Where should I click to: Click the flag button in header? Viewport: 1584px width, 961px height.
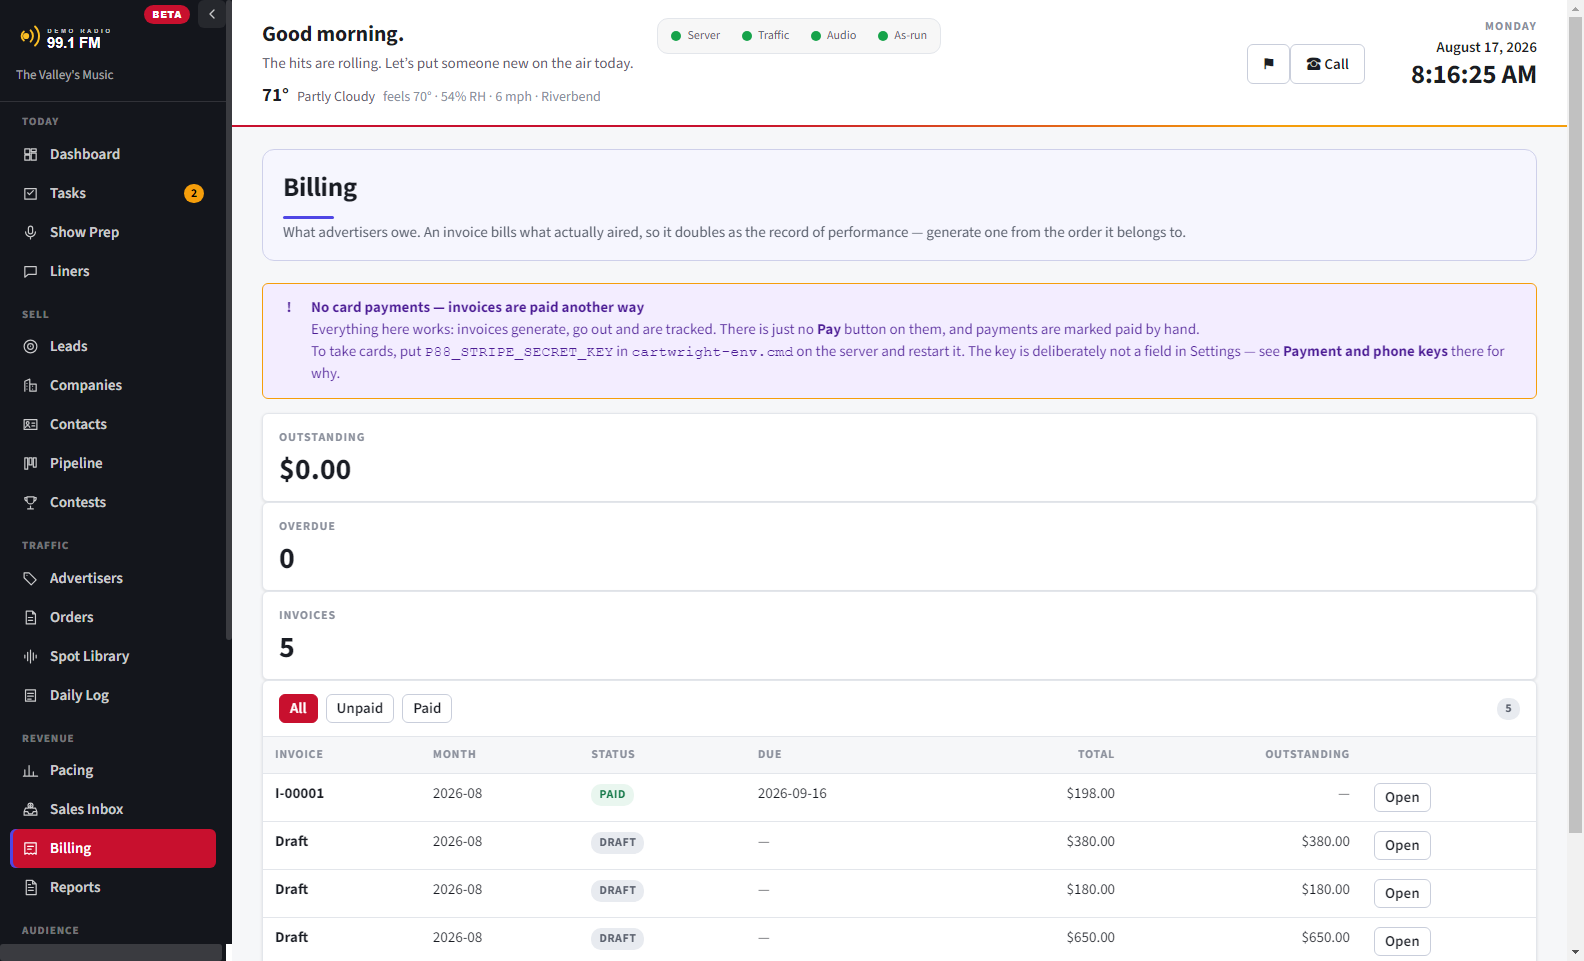[x=1268, y=64]
